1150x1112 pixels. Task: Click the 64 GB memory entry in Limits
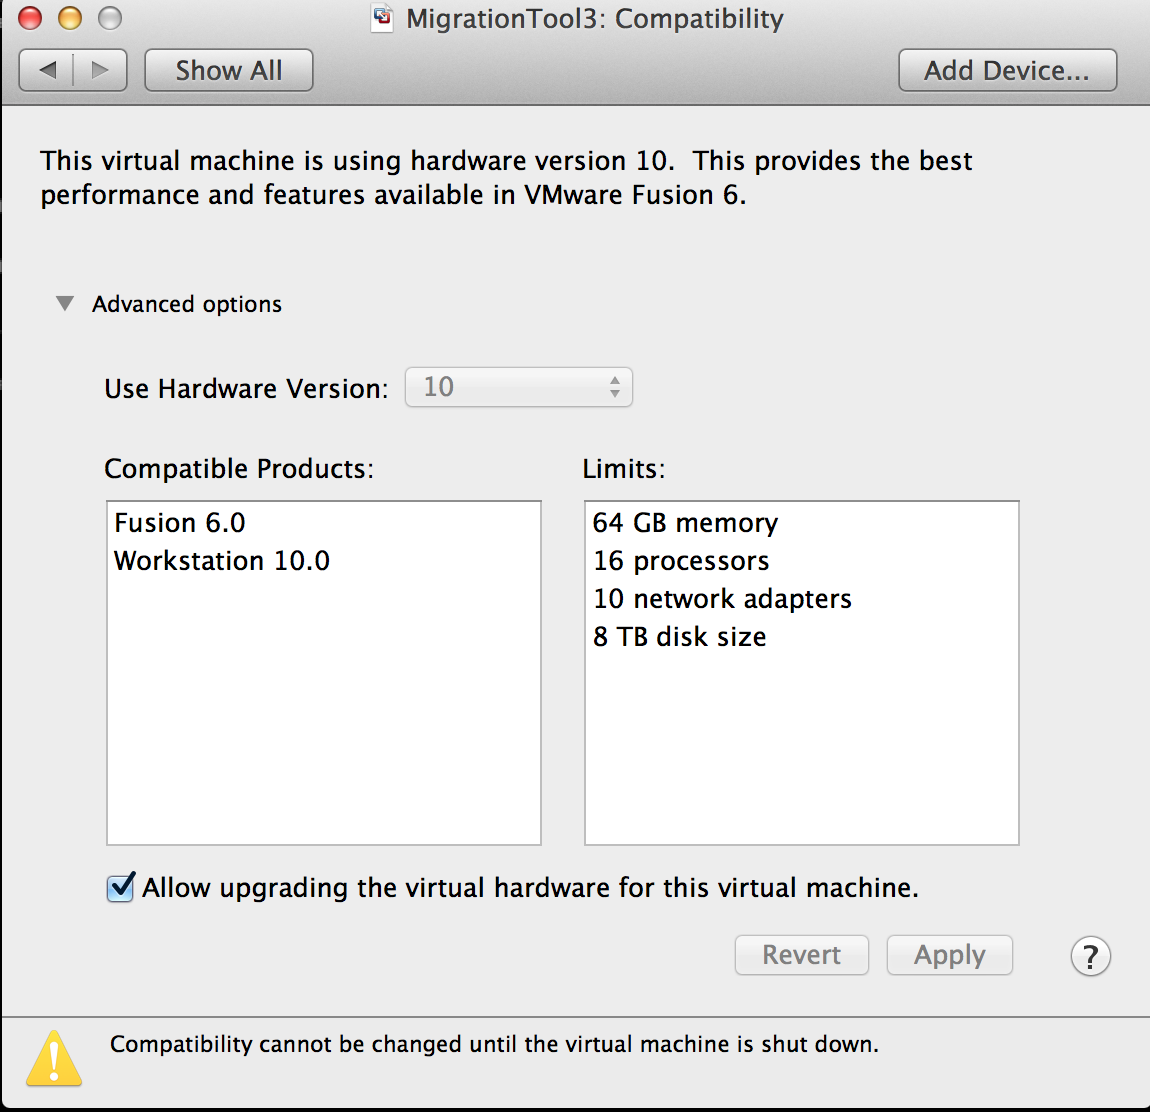(685, 522)
